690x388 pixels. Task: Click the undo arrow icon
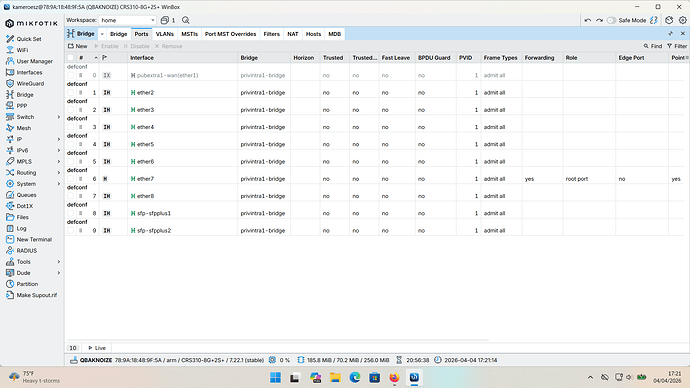point(587,20)
